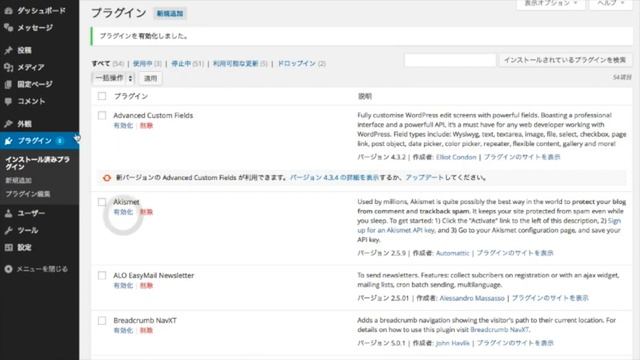Click the Comments bubble icon
The height and width of the screenshot is (360, 640).
[x=8, y=101]
